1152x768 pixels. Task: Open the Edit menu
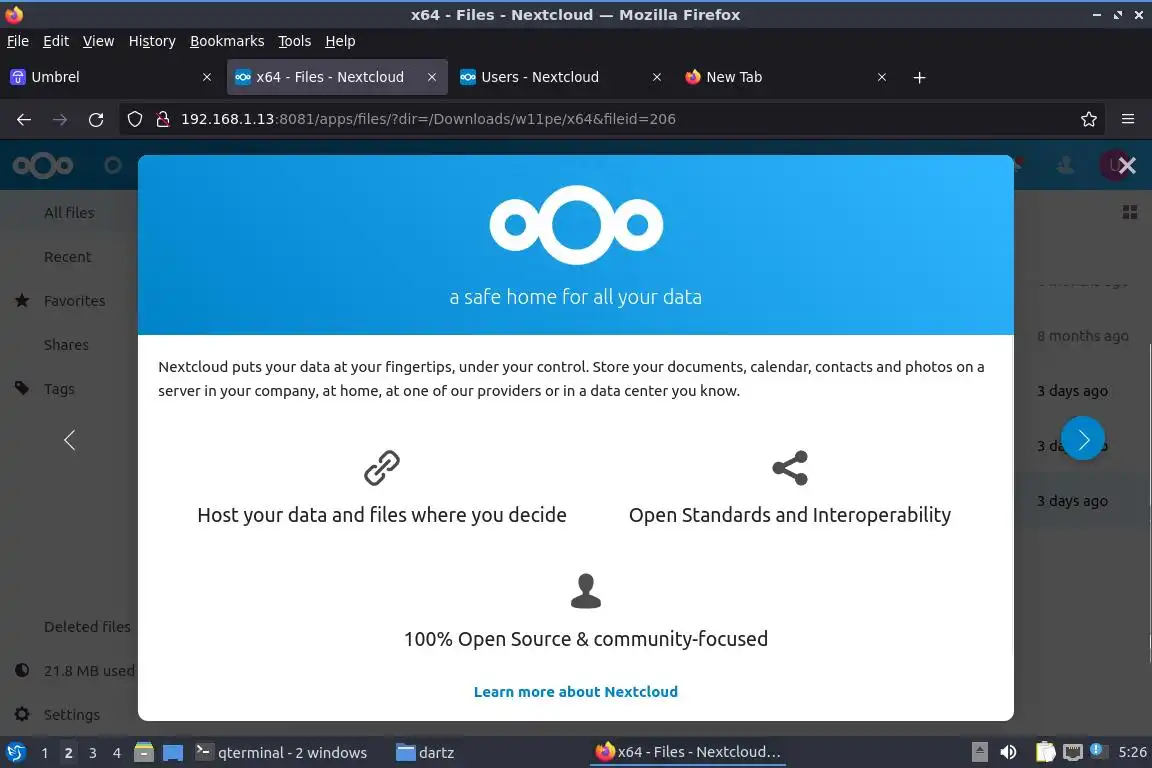[56, 41]
